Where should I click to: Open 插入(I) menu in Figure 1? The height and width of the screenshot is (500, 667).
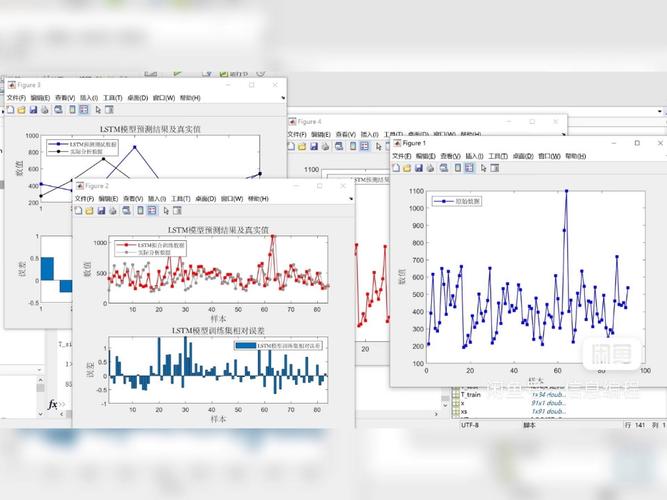point(474,156)
